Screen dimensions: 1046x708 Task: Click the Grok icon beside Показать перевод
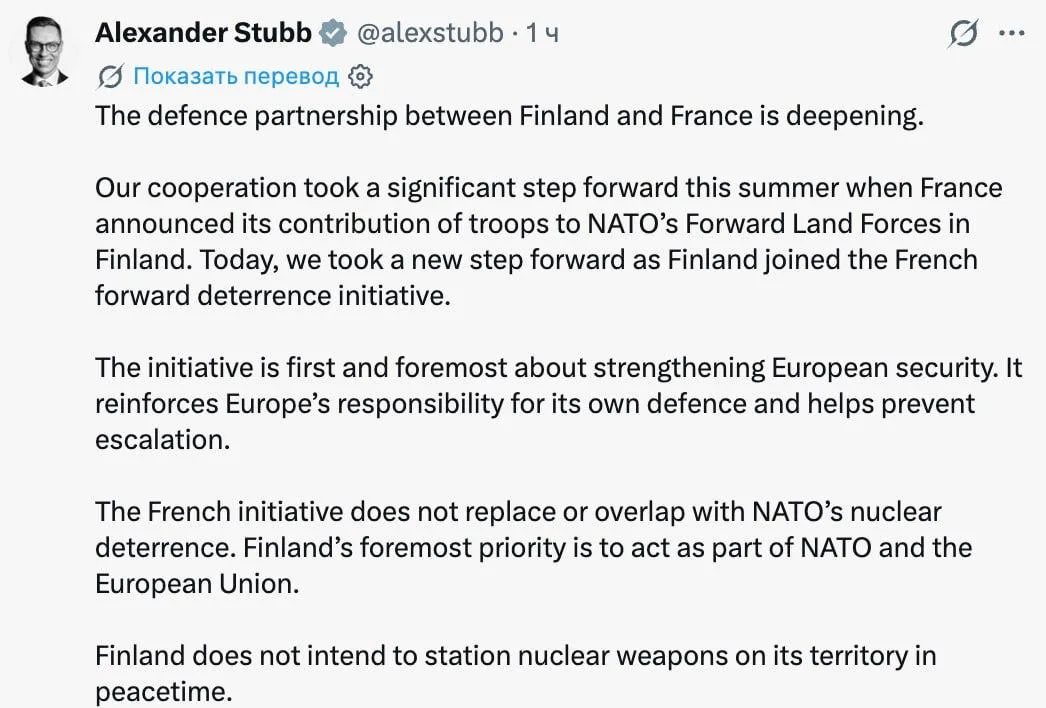tap(110, 77)
